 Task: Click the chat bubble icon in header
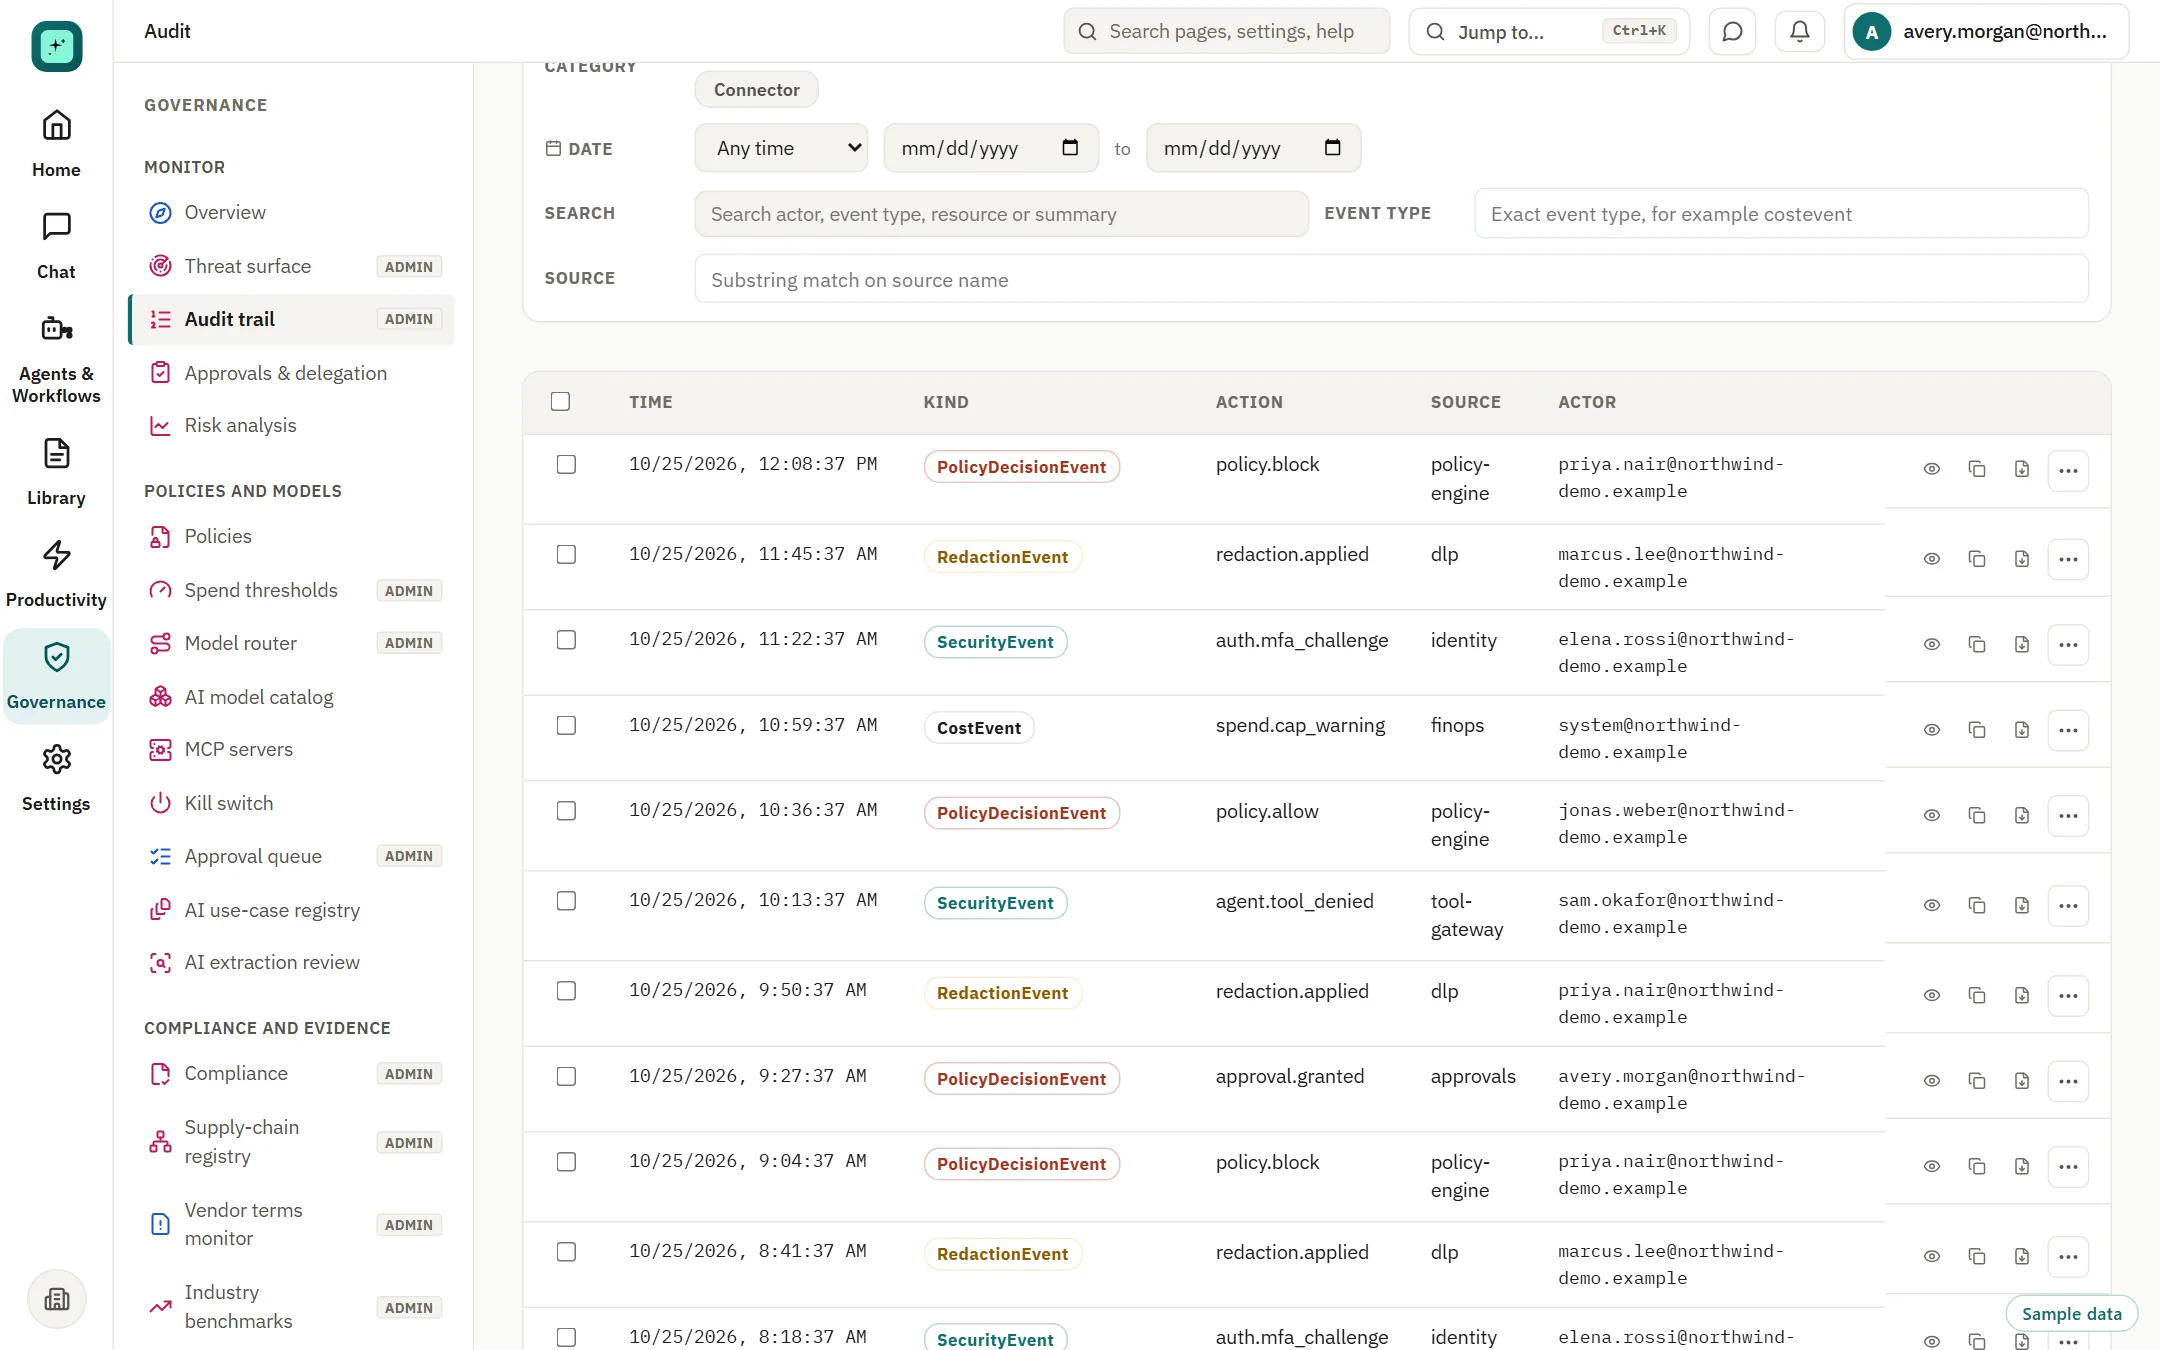[x=1732, y=31]
